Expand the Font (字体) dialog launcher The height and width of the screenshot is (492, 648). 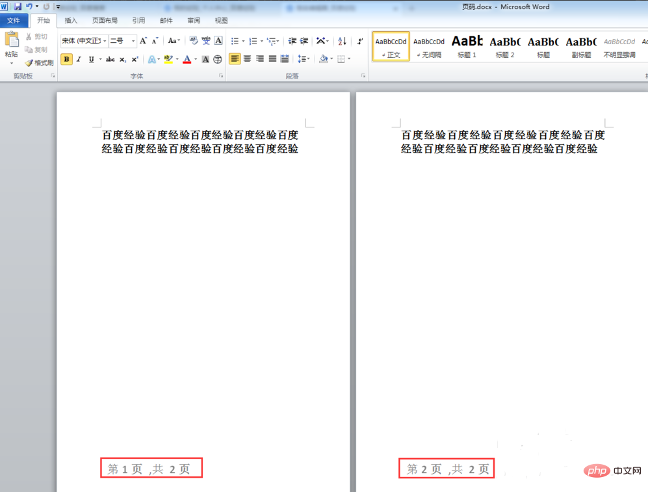click(x=219, y=76)
